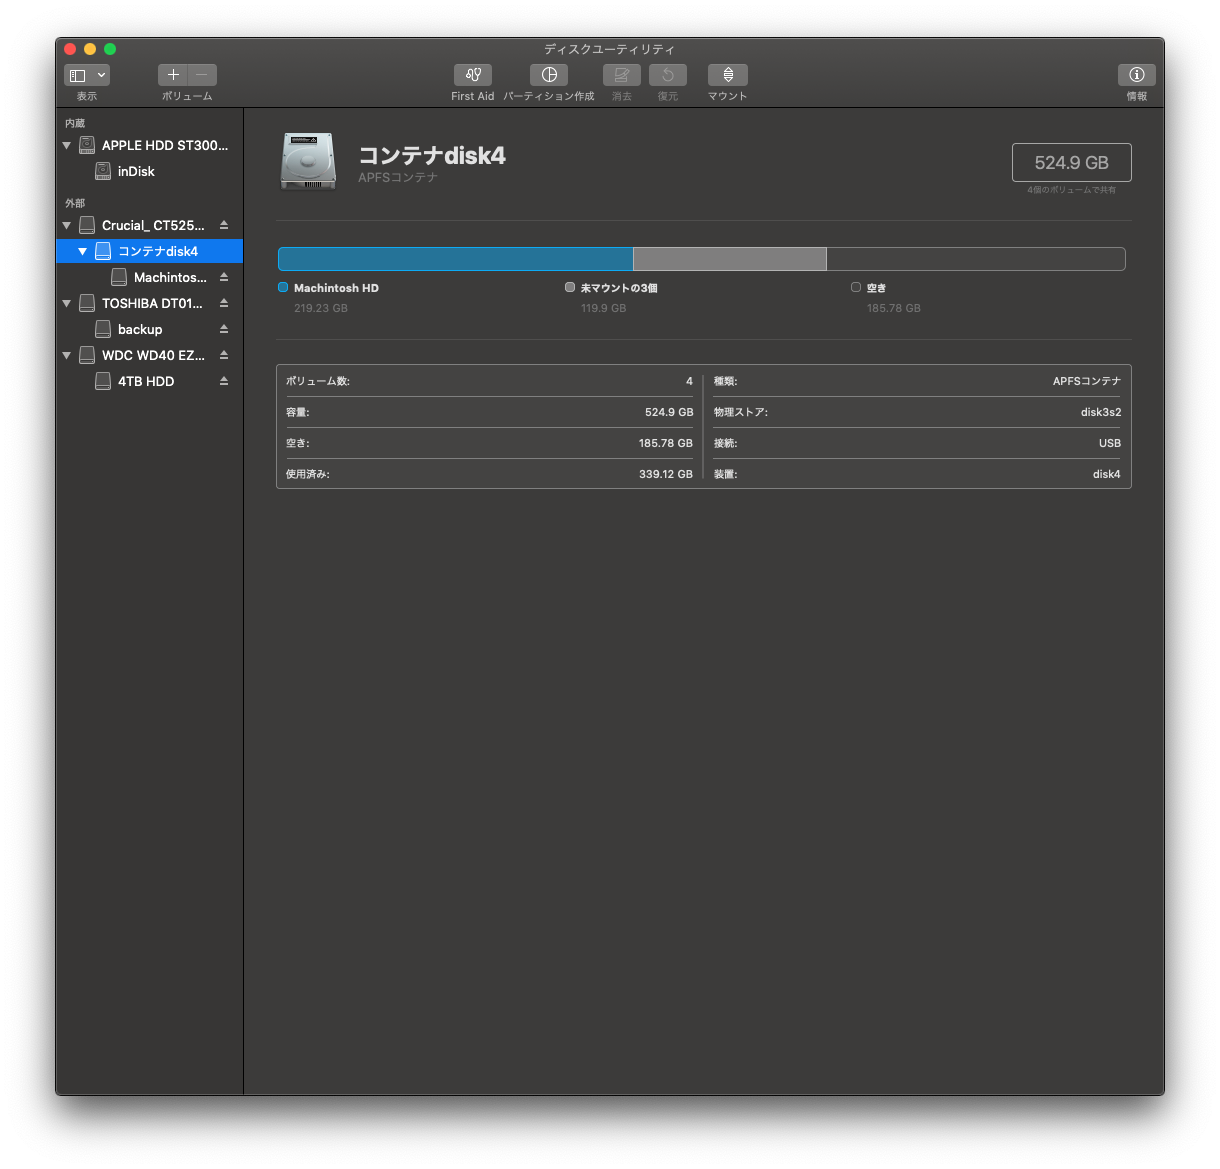Eject the Machintos... volume

(x=224, y=277)
